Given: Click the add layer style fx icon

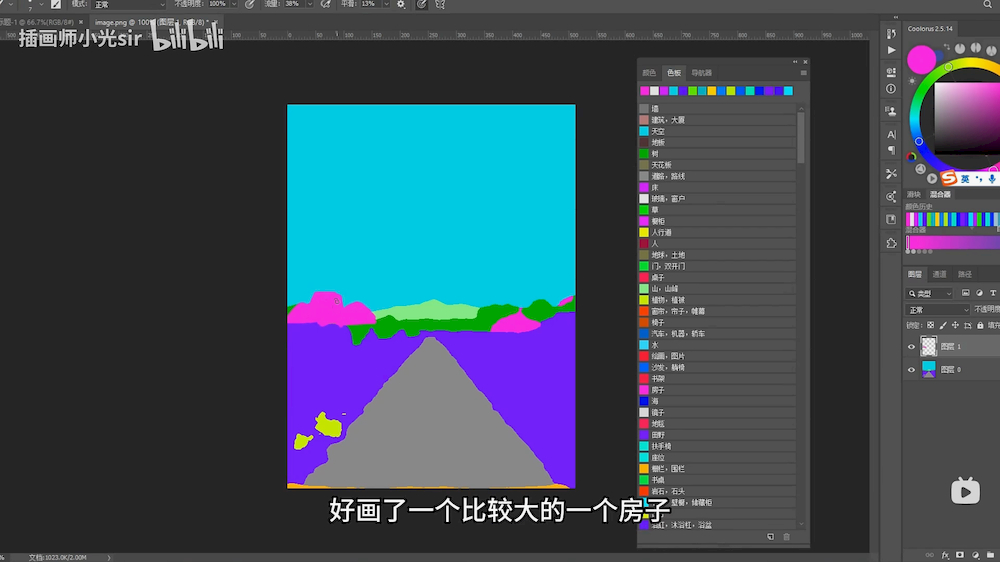Looking at the screenshot, I should click(x=945, y=553).
